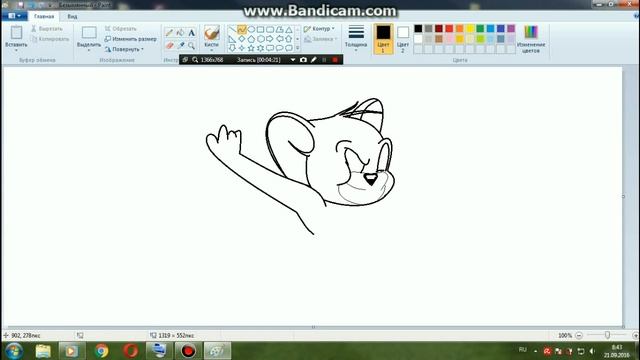The width and height of the screenshot is (640, 360).
Task: Open Opera browser from the taskbar
Action: tap(131, 351)
